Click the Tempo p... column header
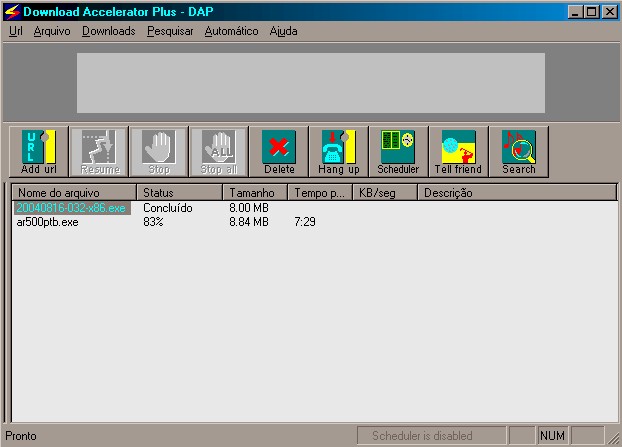The width and height of the screenshot is (622, 447). coord(320,193)
